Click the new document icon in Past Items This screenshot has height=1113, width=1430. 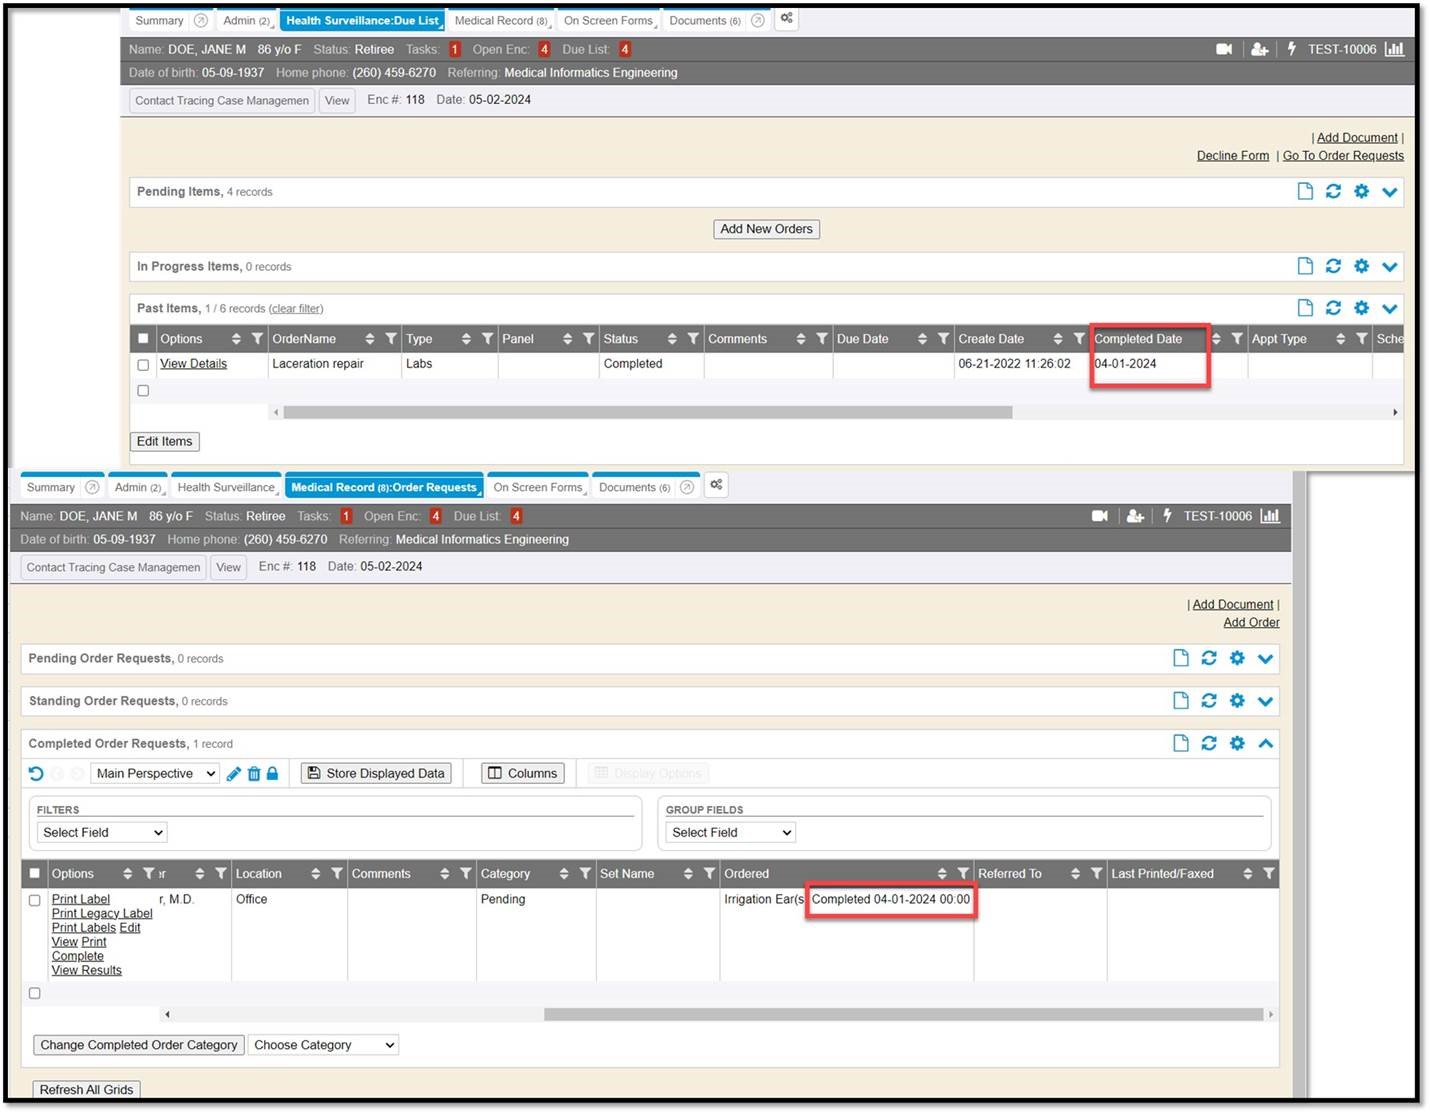tap(1305, 308)
